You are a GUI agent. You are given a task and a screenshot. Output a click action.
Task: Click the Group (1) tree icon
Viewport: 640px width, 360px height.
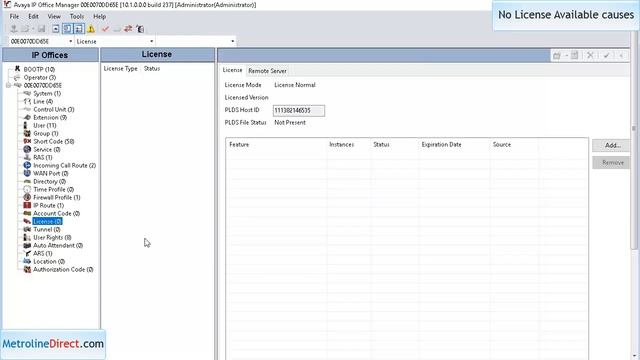(x=27, y=133)
